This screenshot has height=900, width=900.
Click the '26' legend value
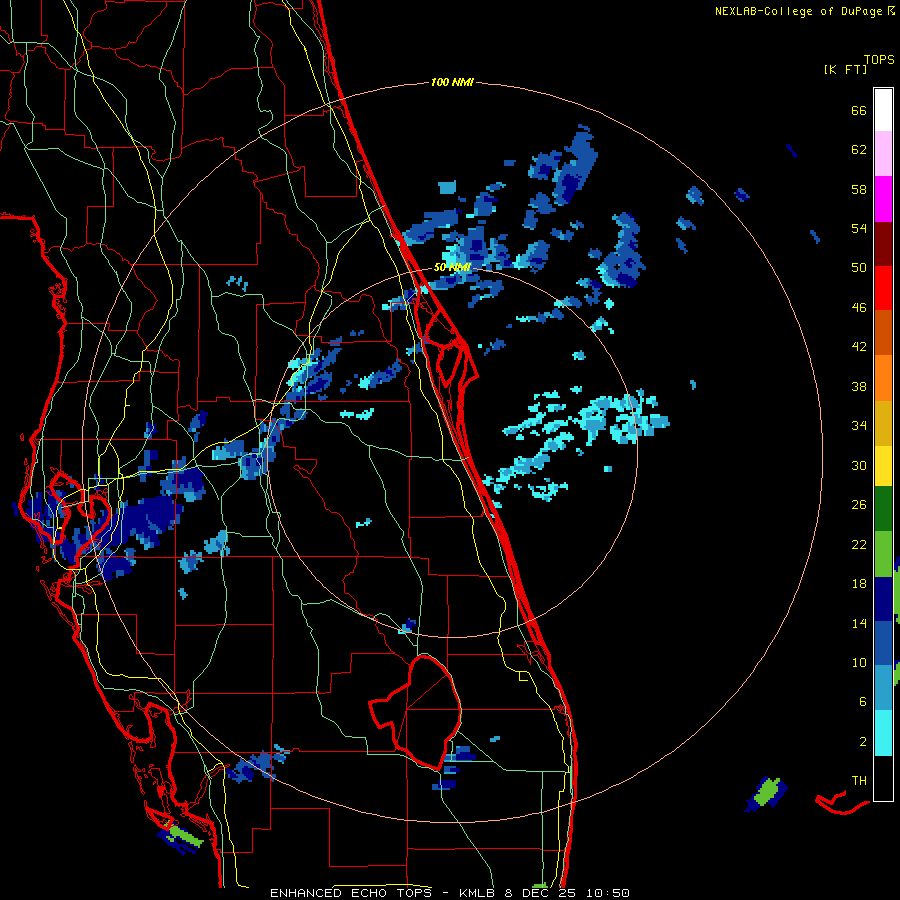click(859, 505)
